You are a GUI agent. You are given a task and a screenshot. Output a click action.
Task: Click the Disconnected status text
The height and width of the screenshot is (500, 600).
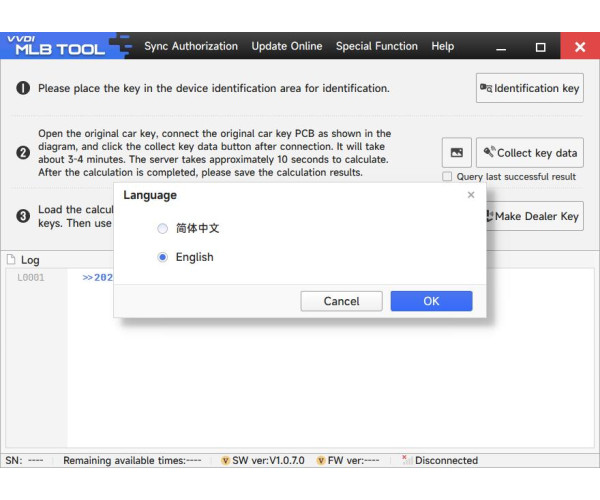click(447, 461)
